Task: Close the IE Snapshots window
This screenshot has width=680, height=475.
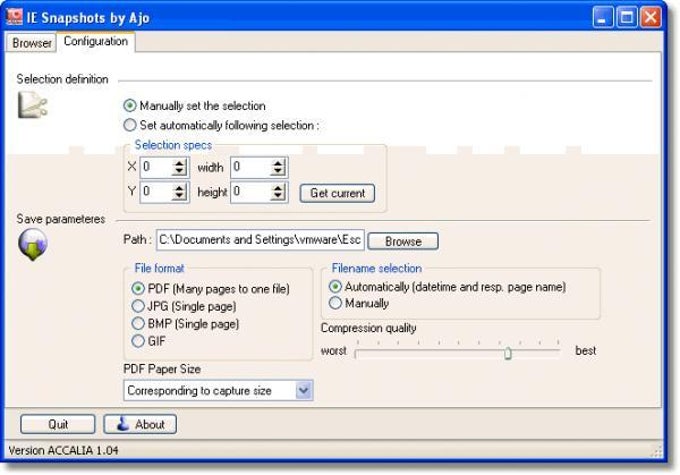Action: click(x=651, y=17)
